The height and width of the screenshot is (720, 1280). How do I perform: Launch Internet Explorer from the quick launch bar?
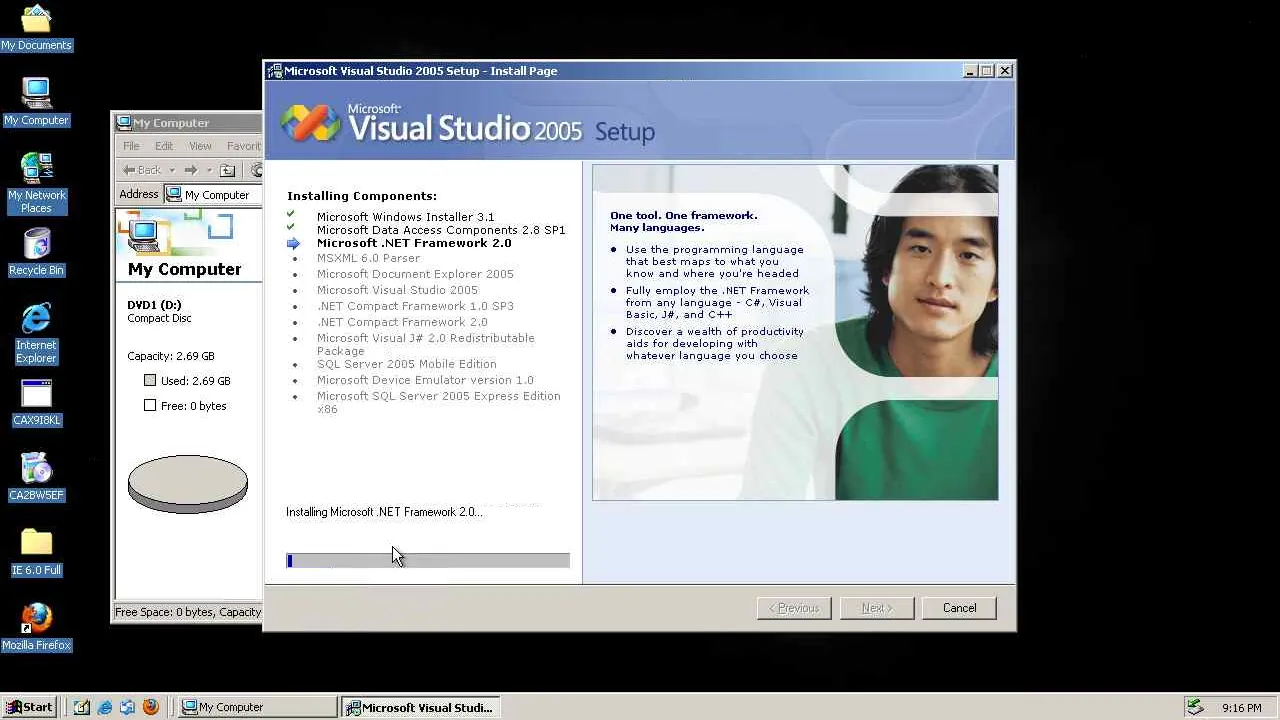pos(105,707)
